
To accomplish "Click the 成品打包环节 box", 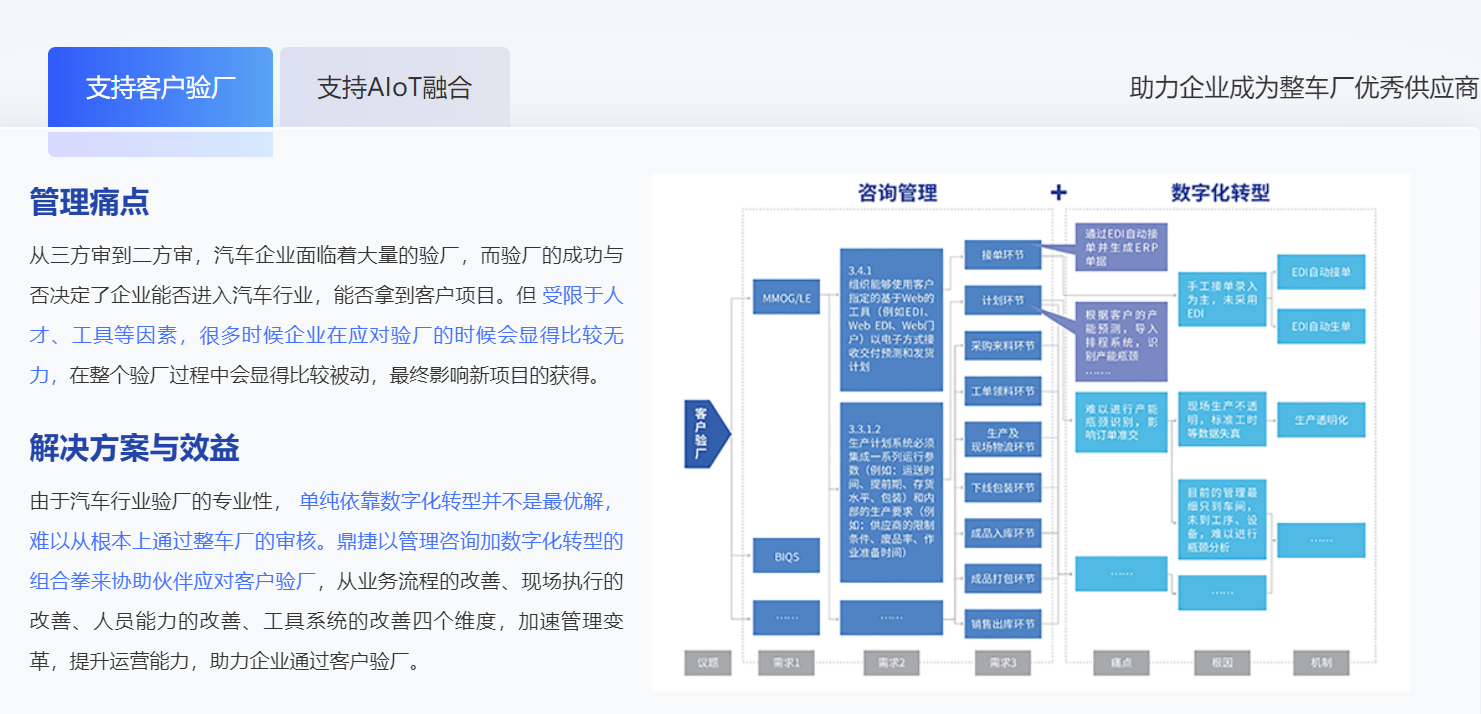I will click(x=1002, y=578).
